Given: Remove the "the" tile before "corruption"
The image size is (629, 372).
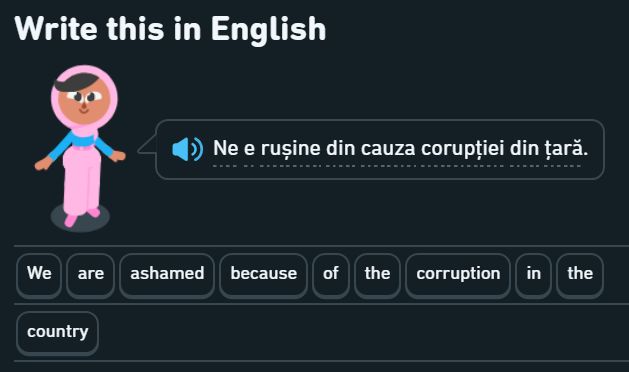Looking at the screenshot, I should 377,275.
